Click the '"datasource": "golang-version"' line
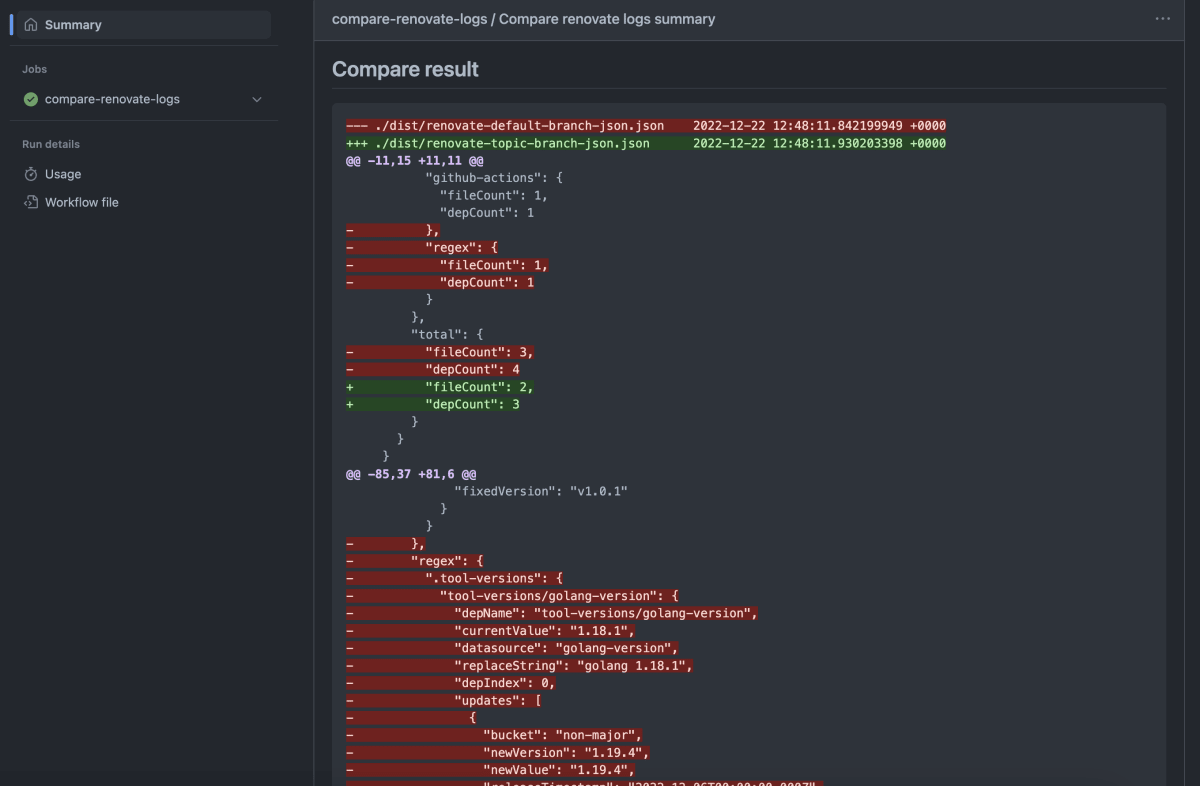 pos(512,648)
